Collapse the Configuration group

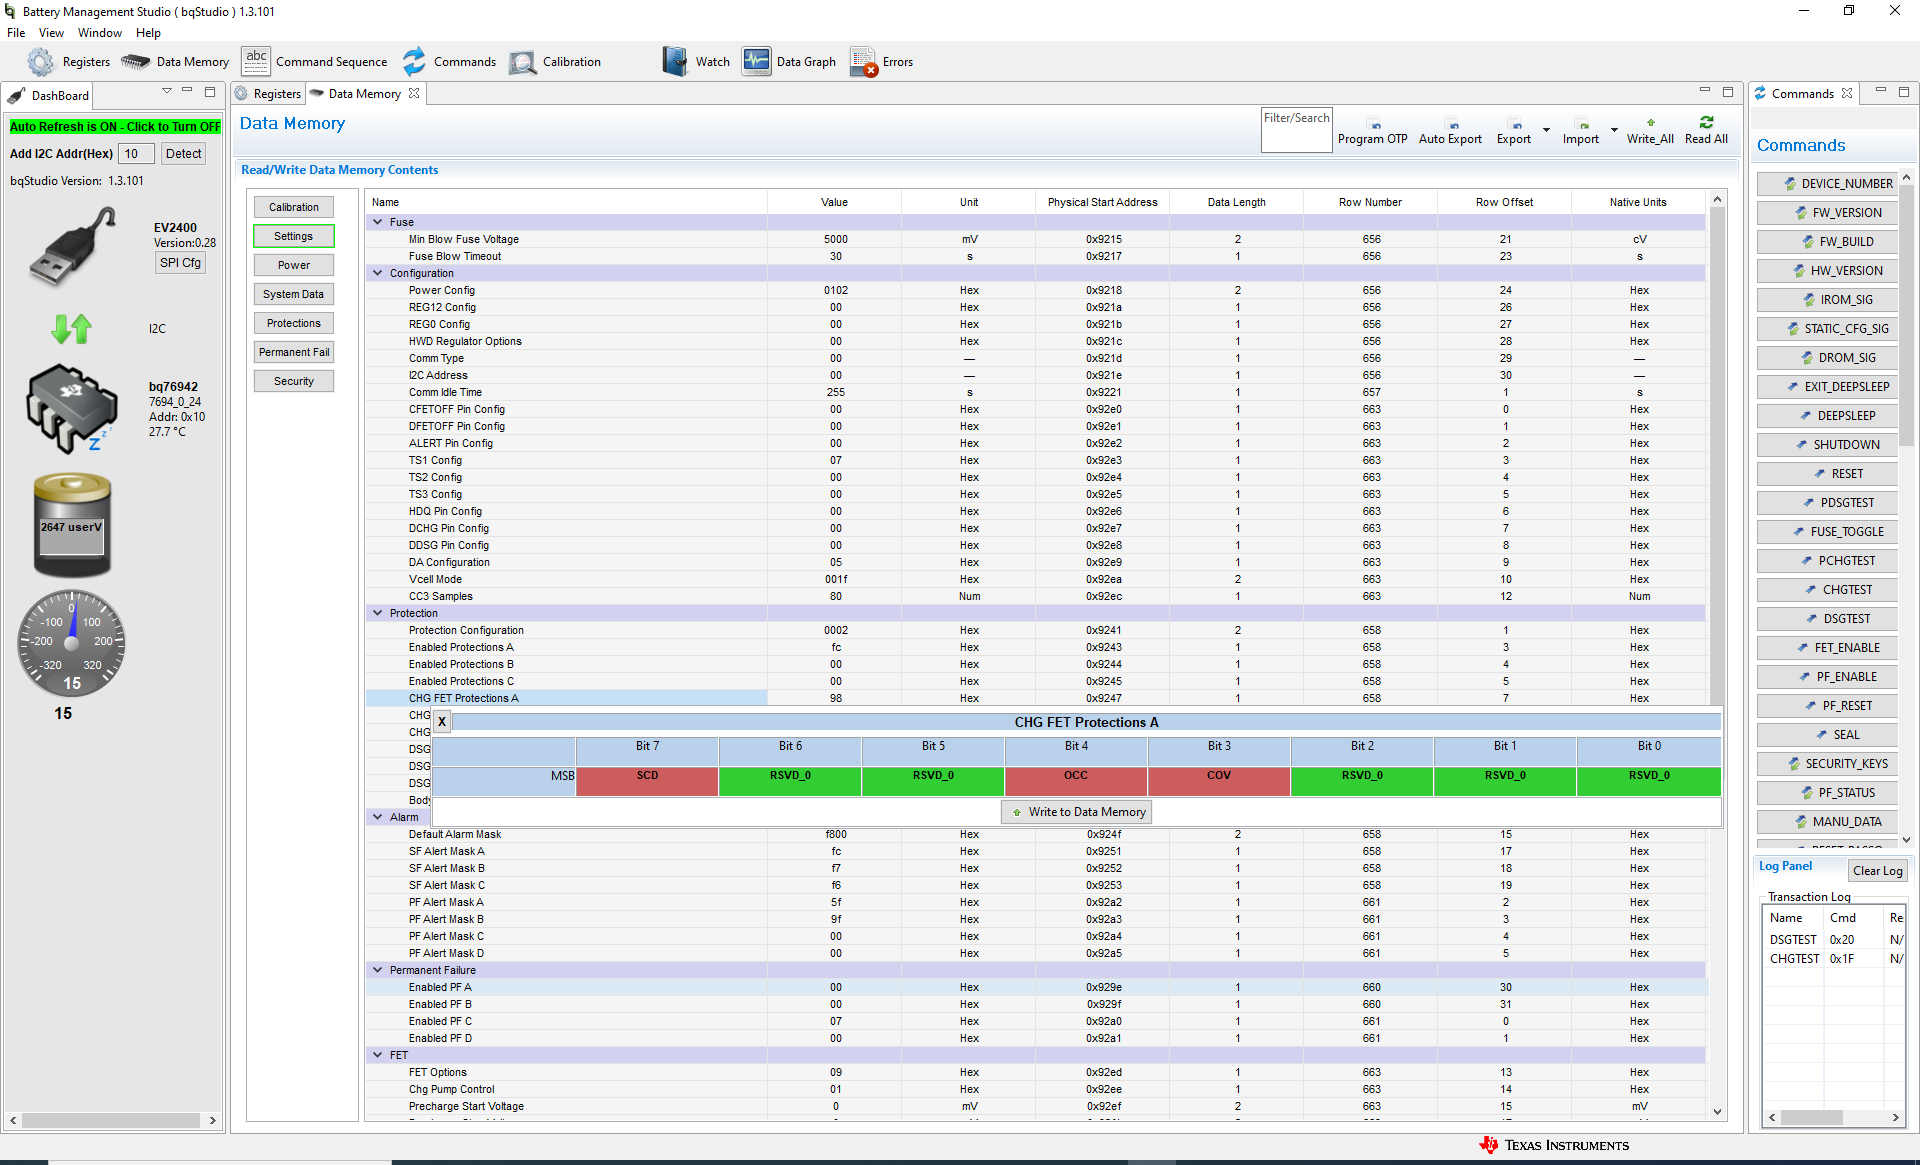[x=378, y=273]
